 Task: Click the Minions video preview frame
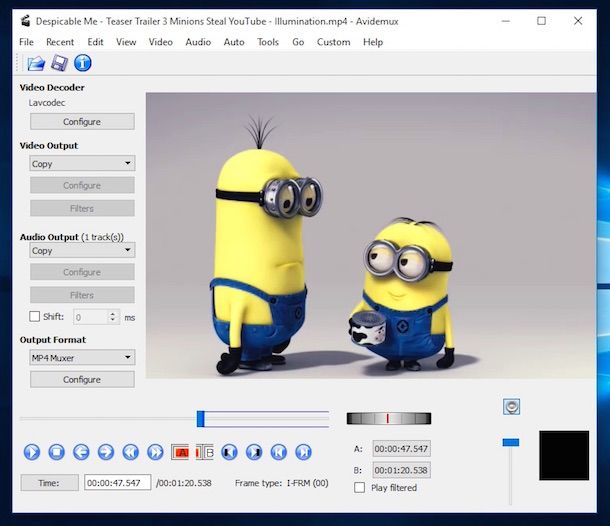tap(371, 235)
